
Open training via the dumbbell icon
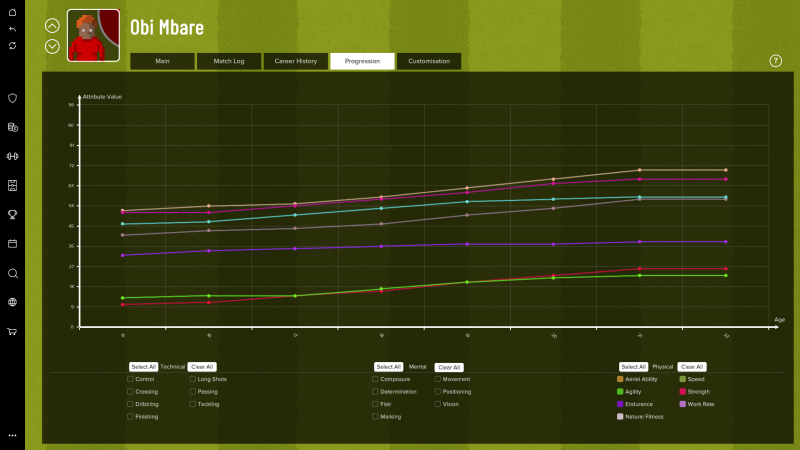coord(12,156)
